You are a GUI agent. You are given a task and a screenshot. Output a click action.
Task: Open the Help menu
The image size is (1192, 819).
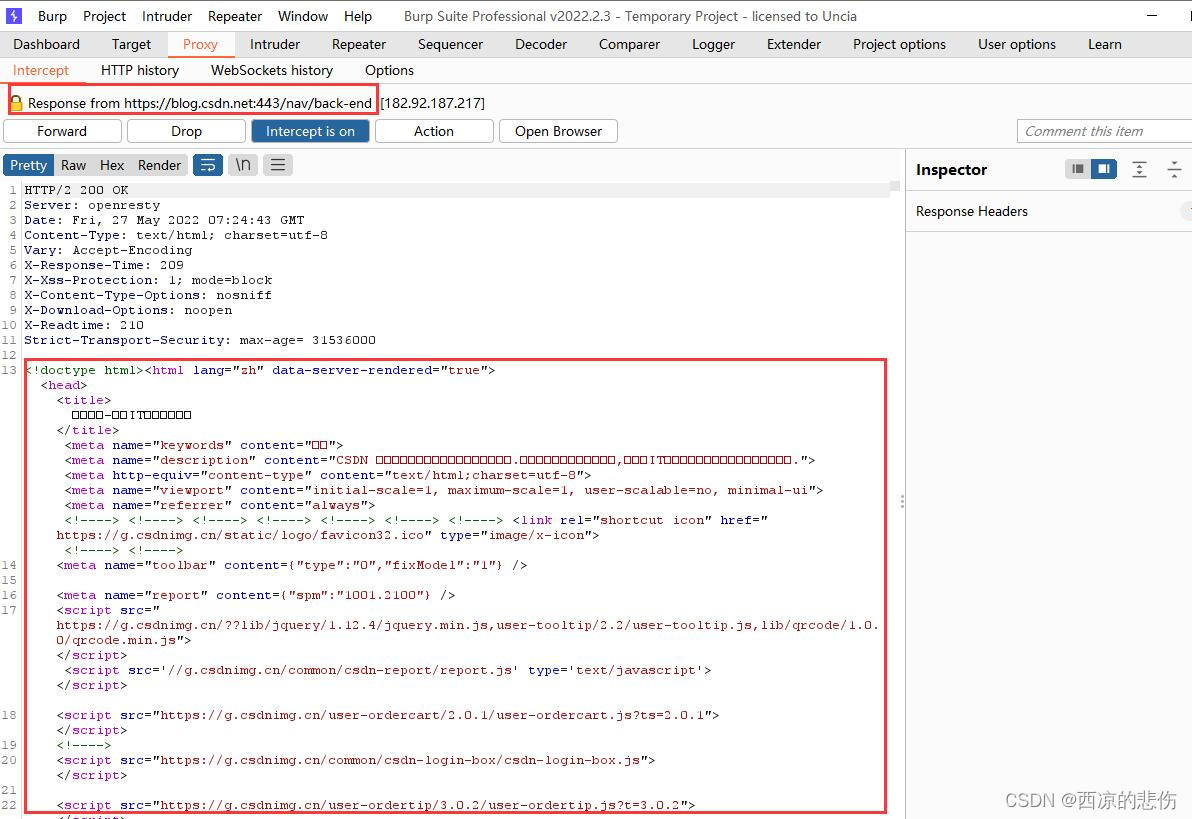[x=357, y=16]
